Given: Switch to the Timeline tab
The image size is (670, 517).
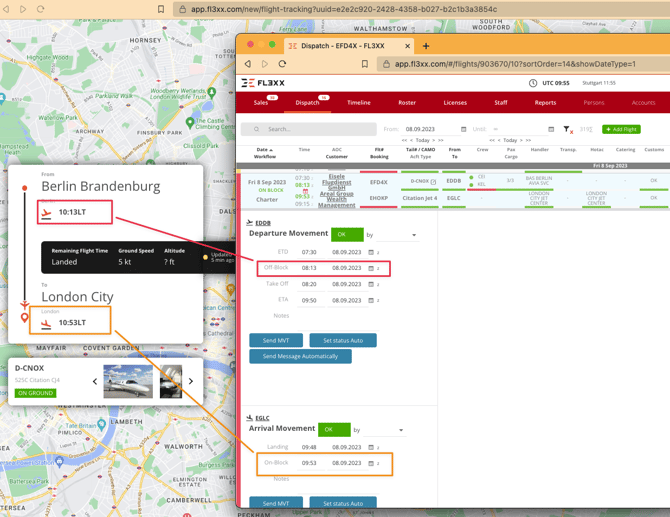Looking at the screenshot, I should tap(358, 102).
